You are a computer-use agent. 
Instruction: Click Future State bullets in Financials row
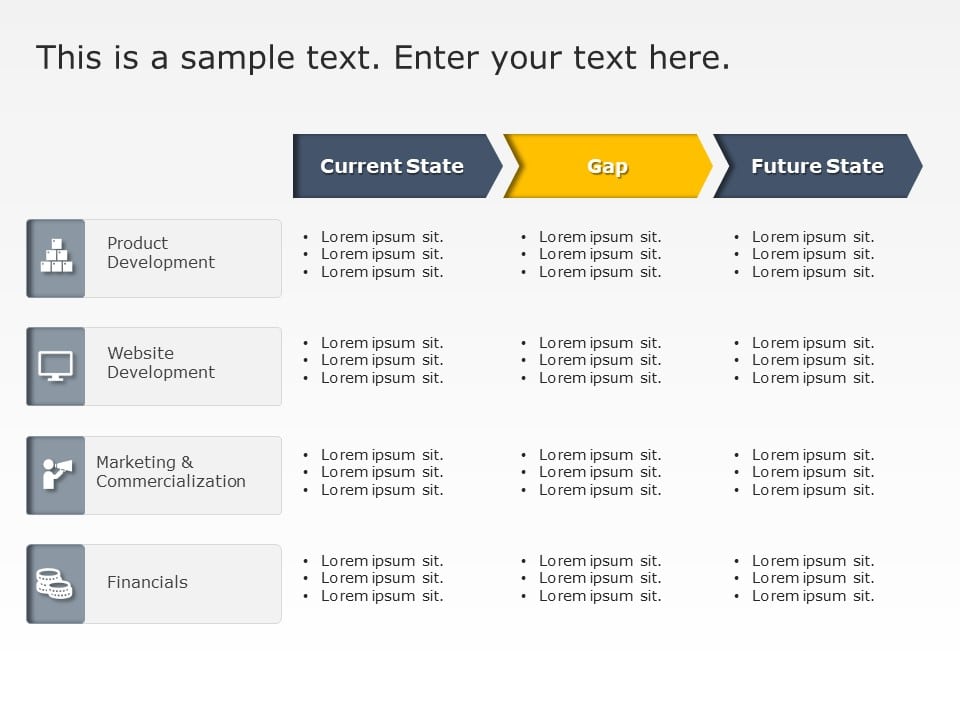pos(812,578)
